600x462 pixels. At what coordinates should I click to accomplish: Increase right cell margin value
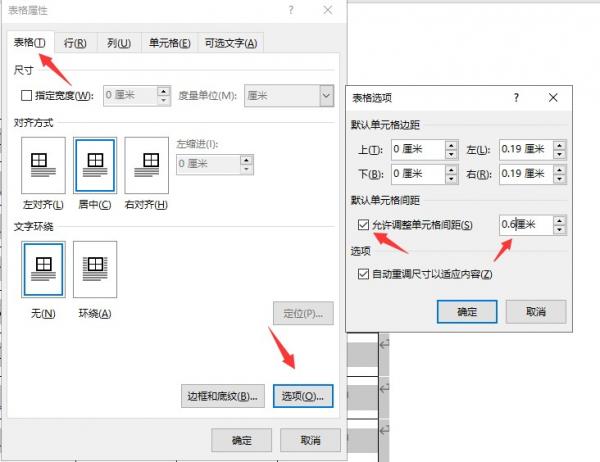point(559,170)
